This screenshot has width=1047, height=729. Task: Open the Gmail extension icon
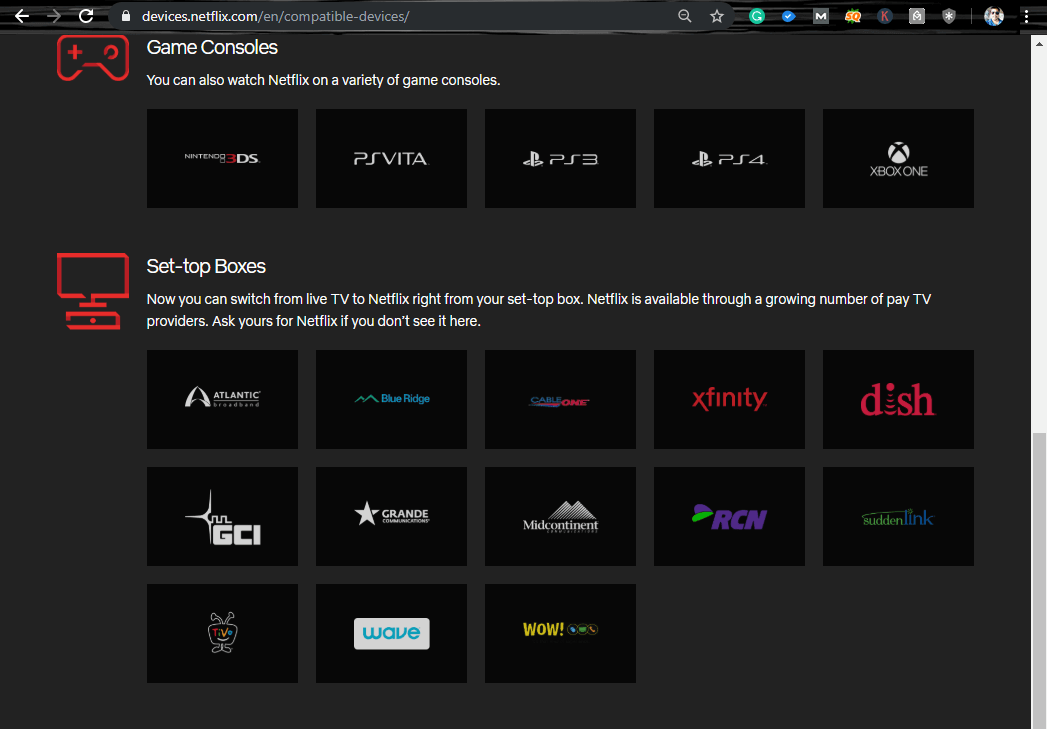coord(820,15)
